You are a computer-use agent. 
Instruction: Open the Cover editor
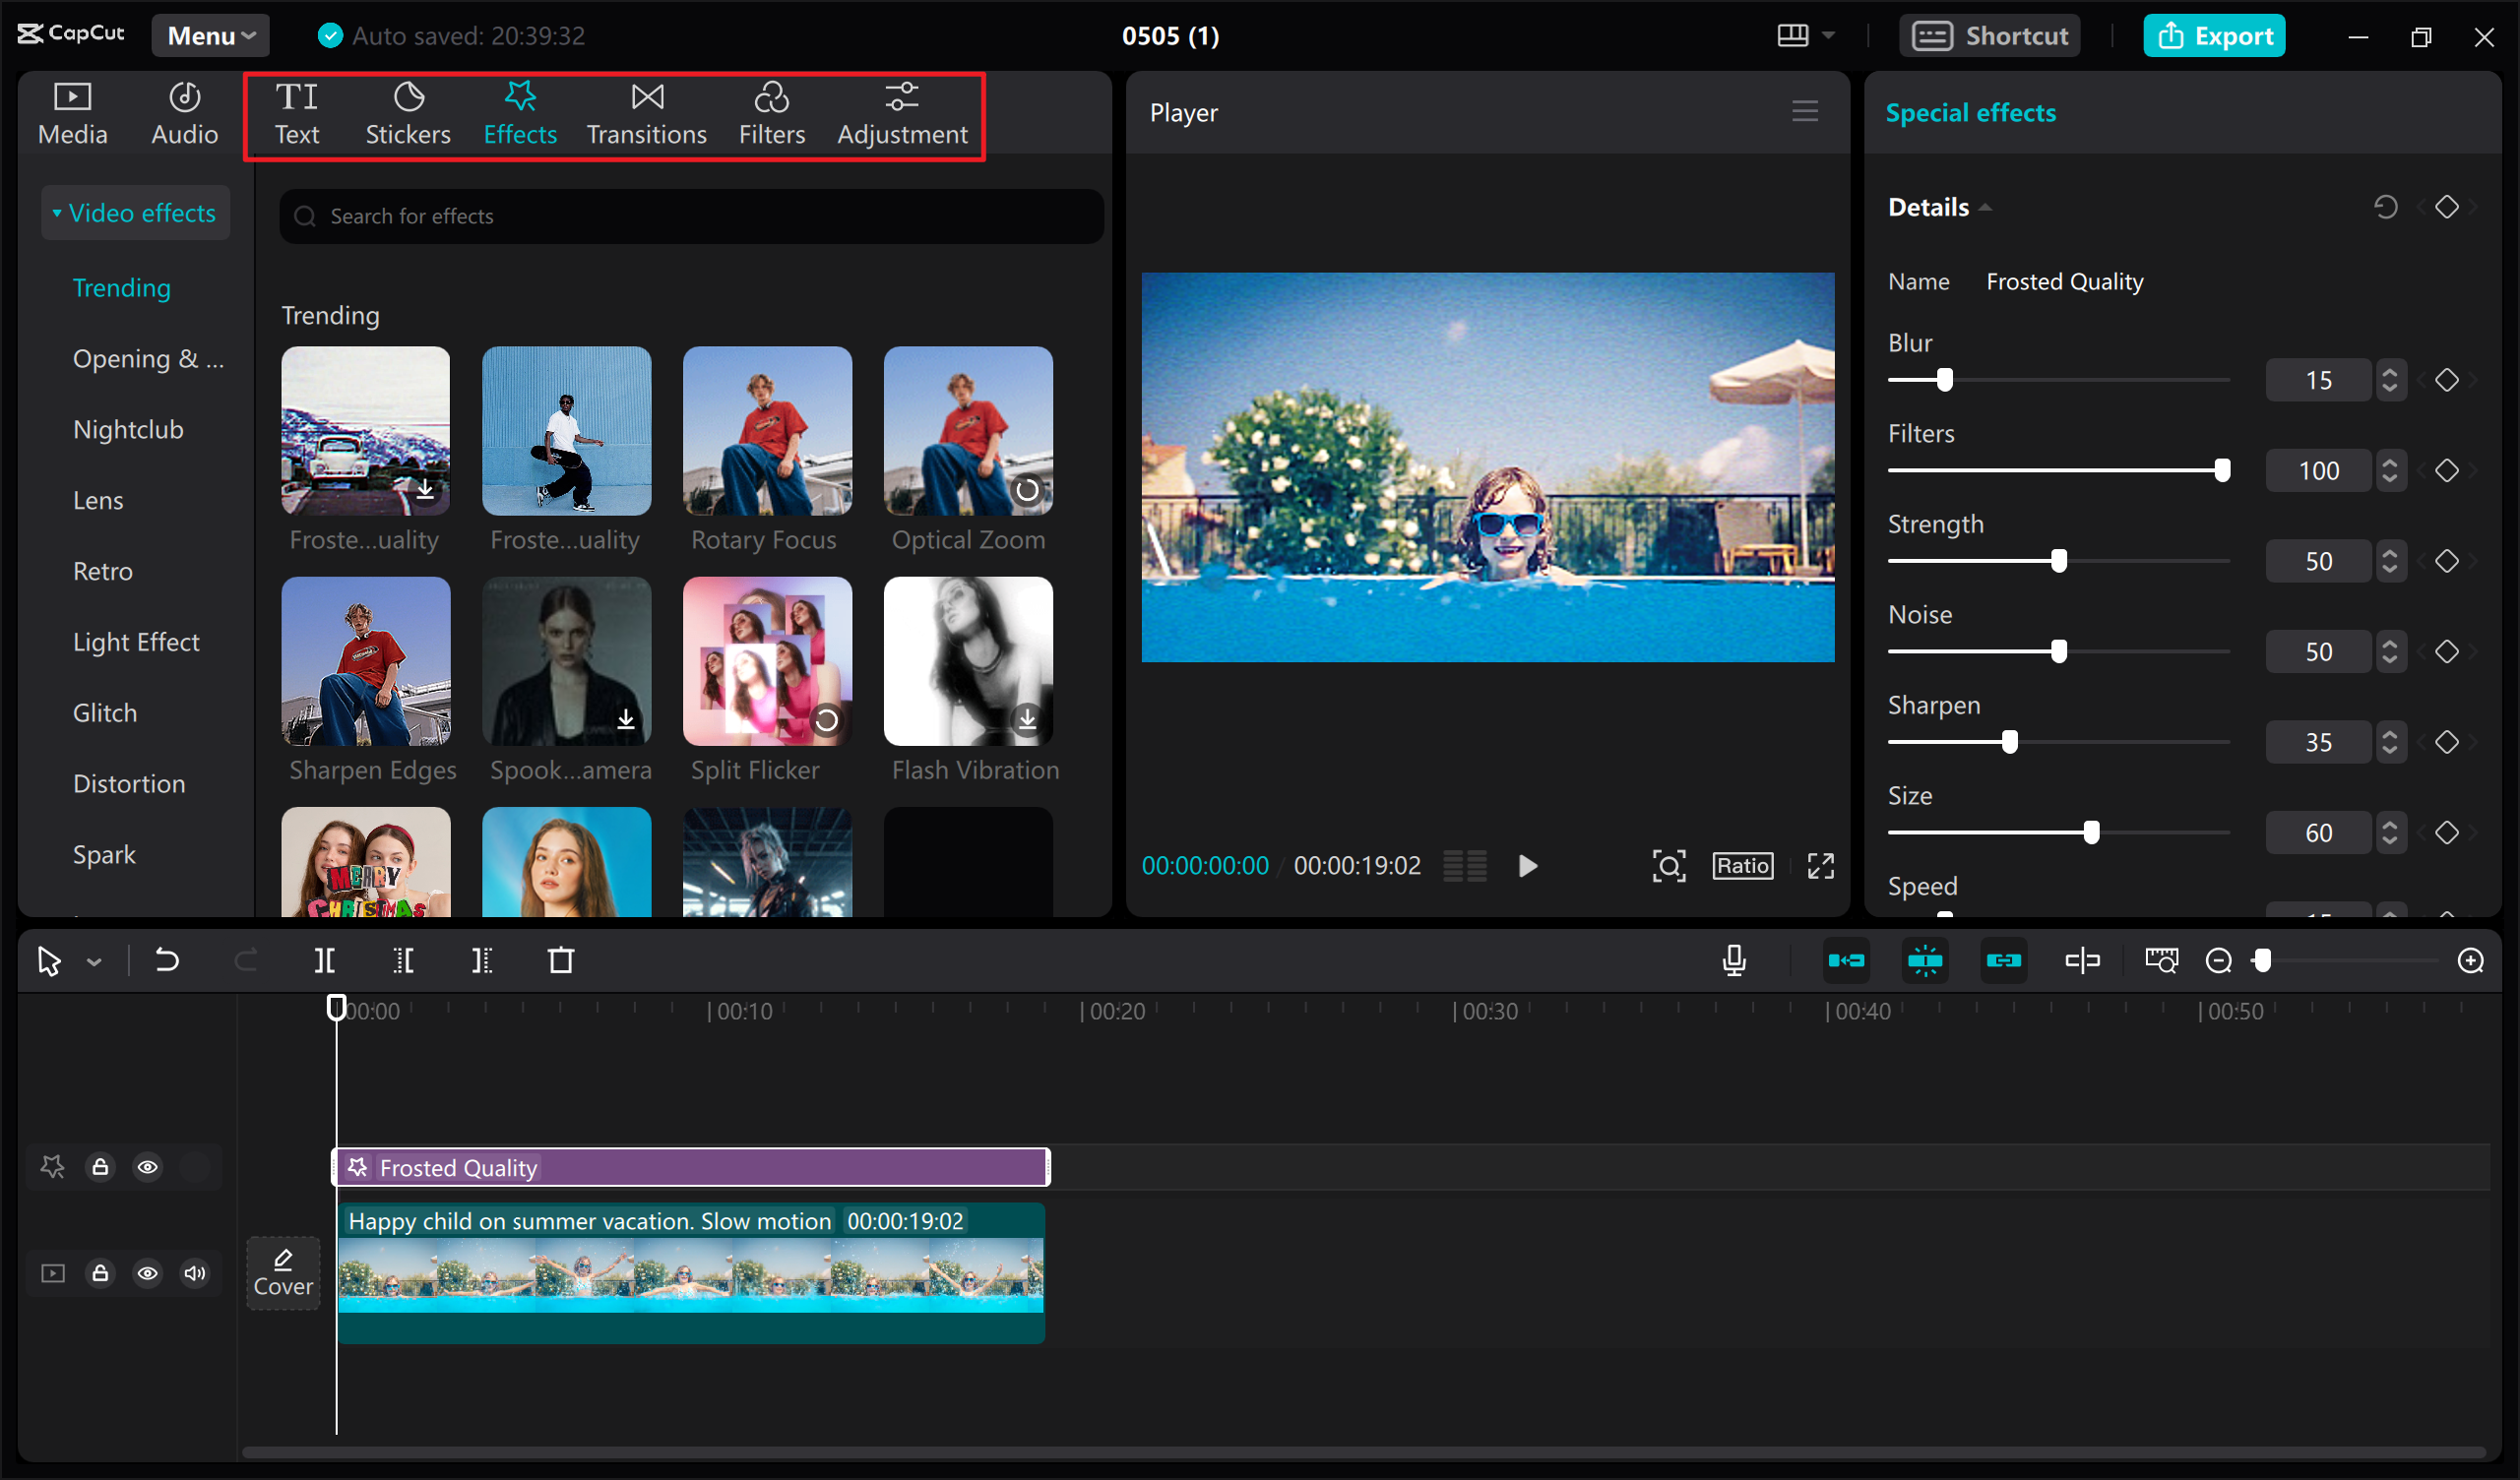pyautogui.click(x=283, y=1273)
